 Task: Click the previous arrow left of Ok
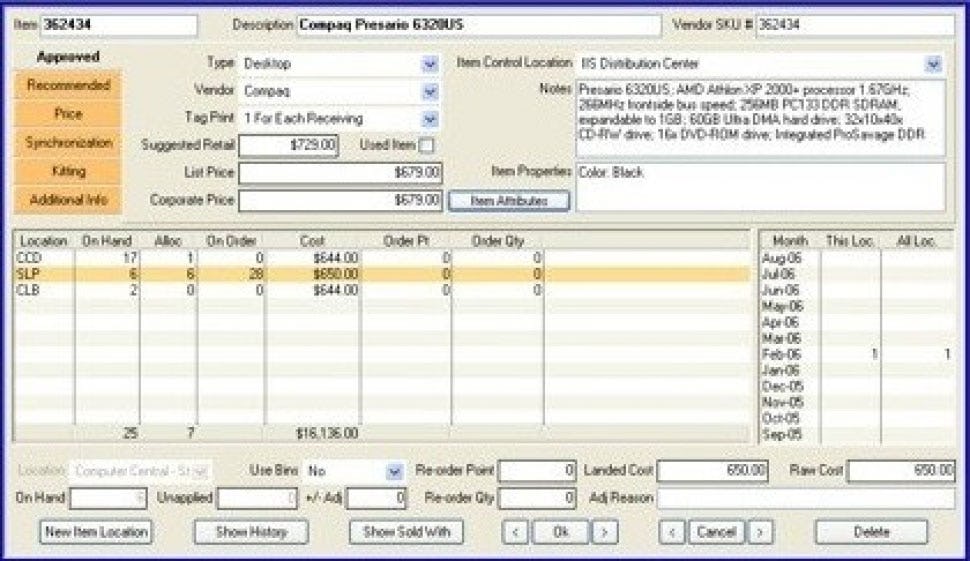(516, 532)
